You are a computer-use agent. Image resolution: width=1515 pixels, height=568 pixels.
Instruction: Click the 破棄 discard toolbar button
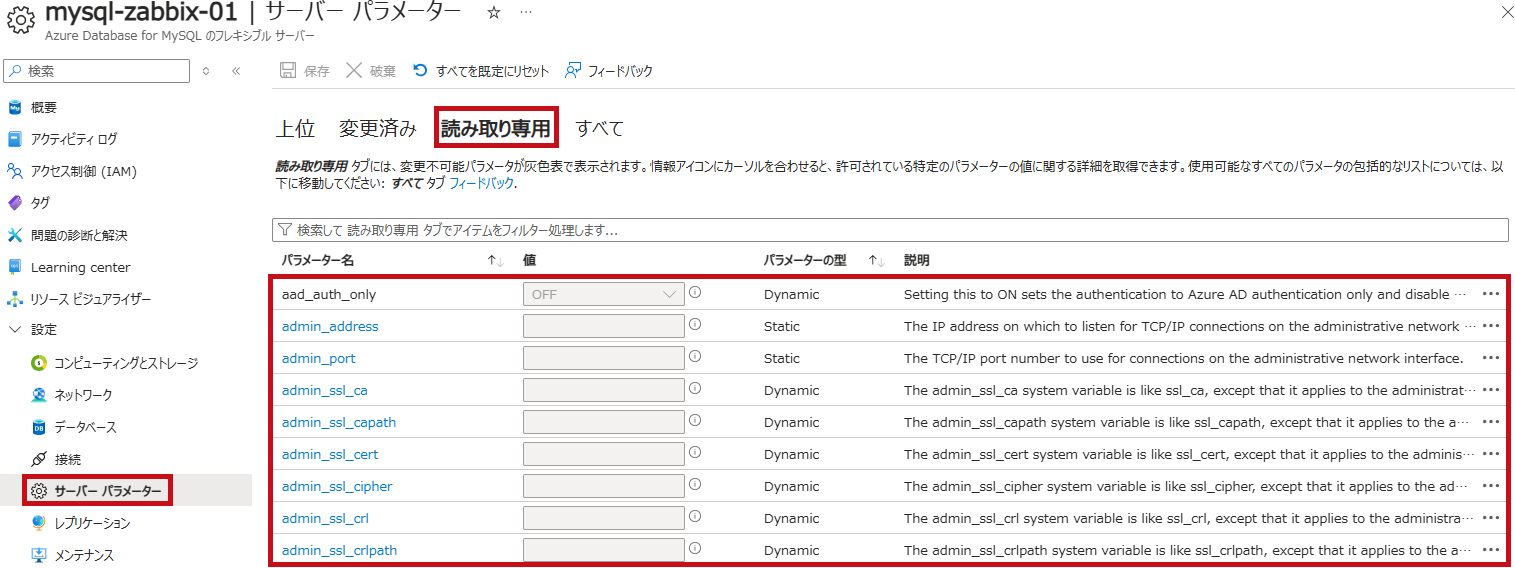[x=371, y=71]
